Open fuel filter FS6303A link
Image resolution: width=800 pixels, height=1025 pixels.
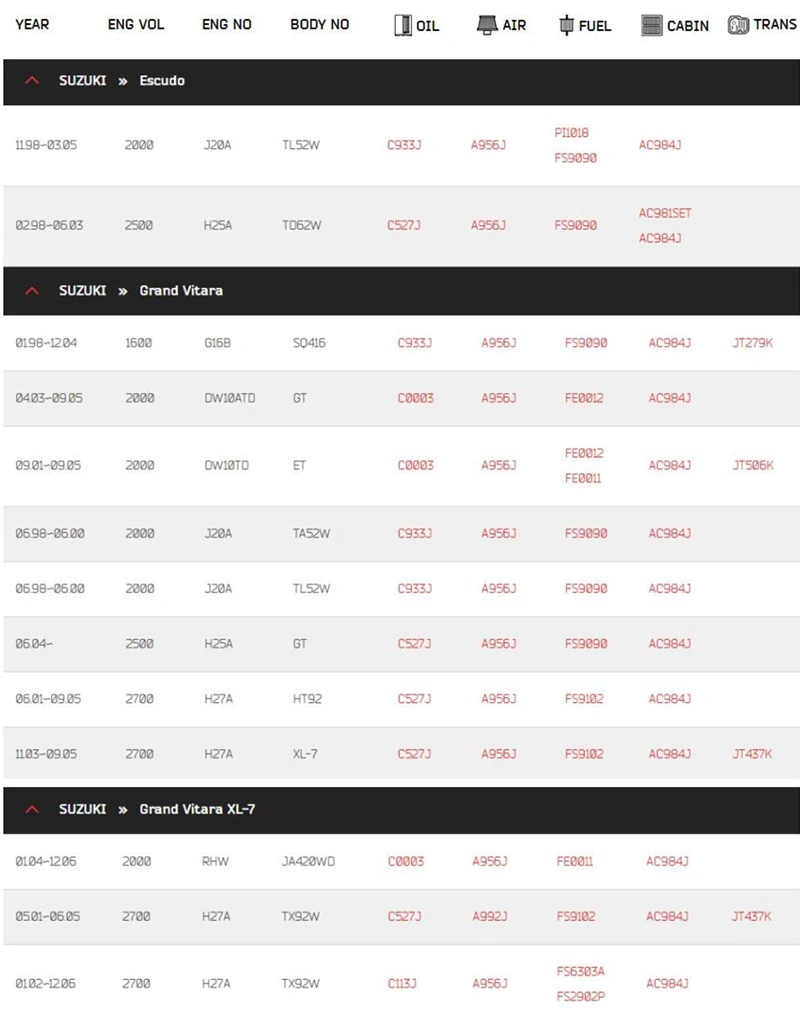580,971
